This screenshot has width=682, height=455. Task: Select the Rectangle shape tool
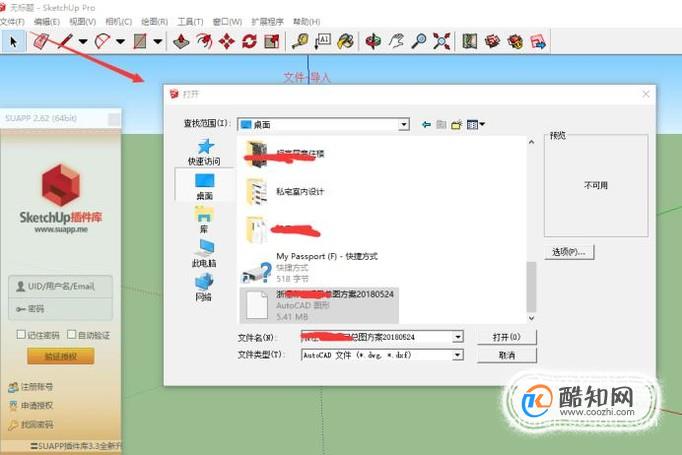140,42
